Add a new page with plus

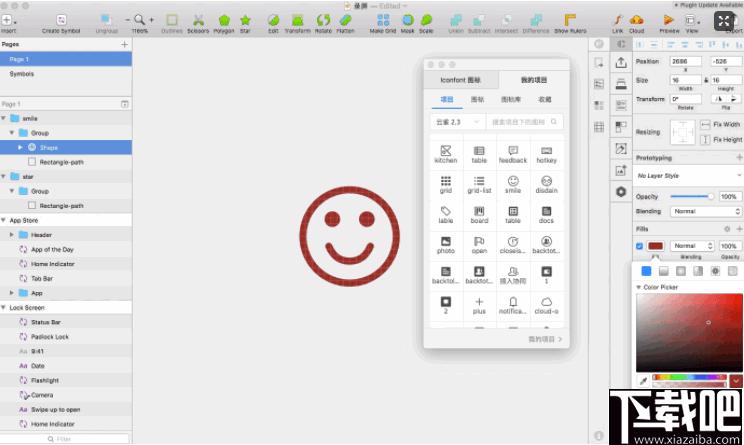click(x=124, y=44)
